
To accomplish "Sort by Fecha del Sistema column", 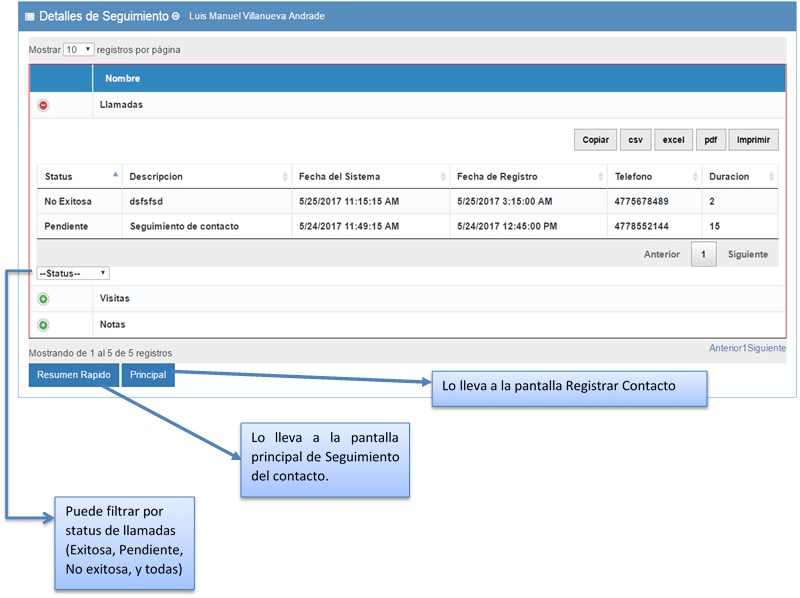I will coord(370,177).
